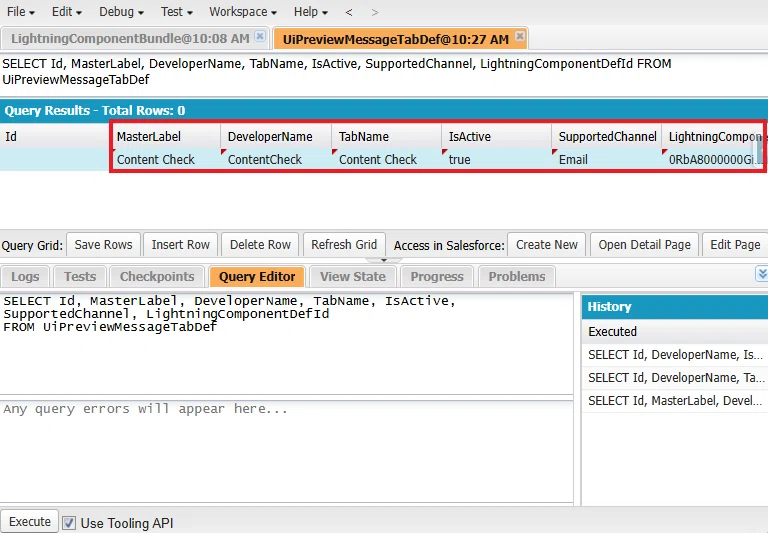Open the Test menu
The height and width of the screenshot is (533, 768).
(176, 12)
